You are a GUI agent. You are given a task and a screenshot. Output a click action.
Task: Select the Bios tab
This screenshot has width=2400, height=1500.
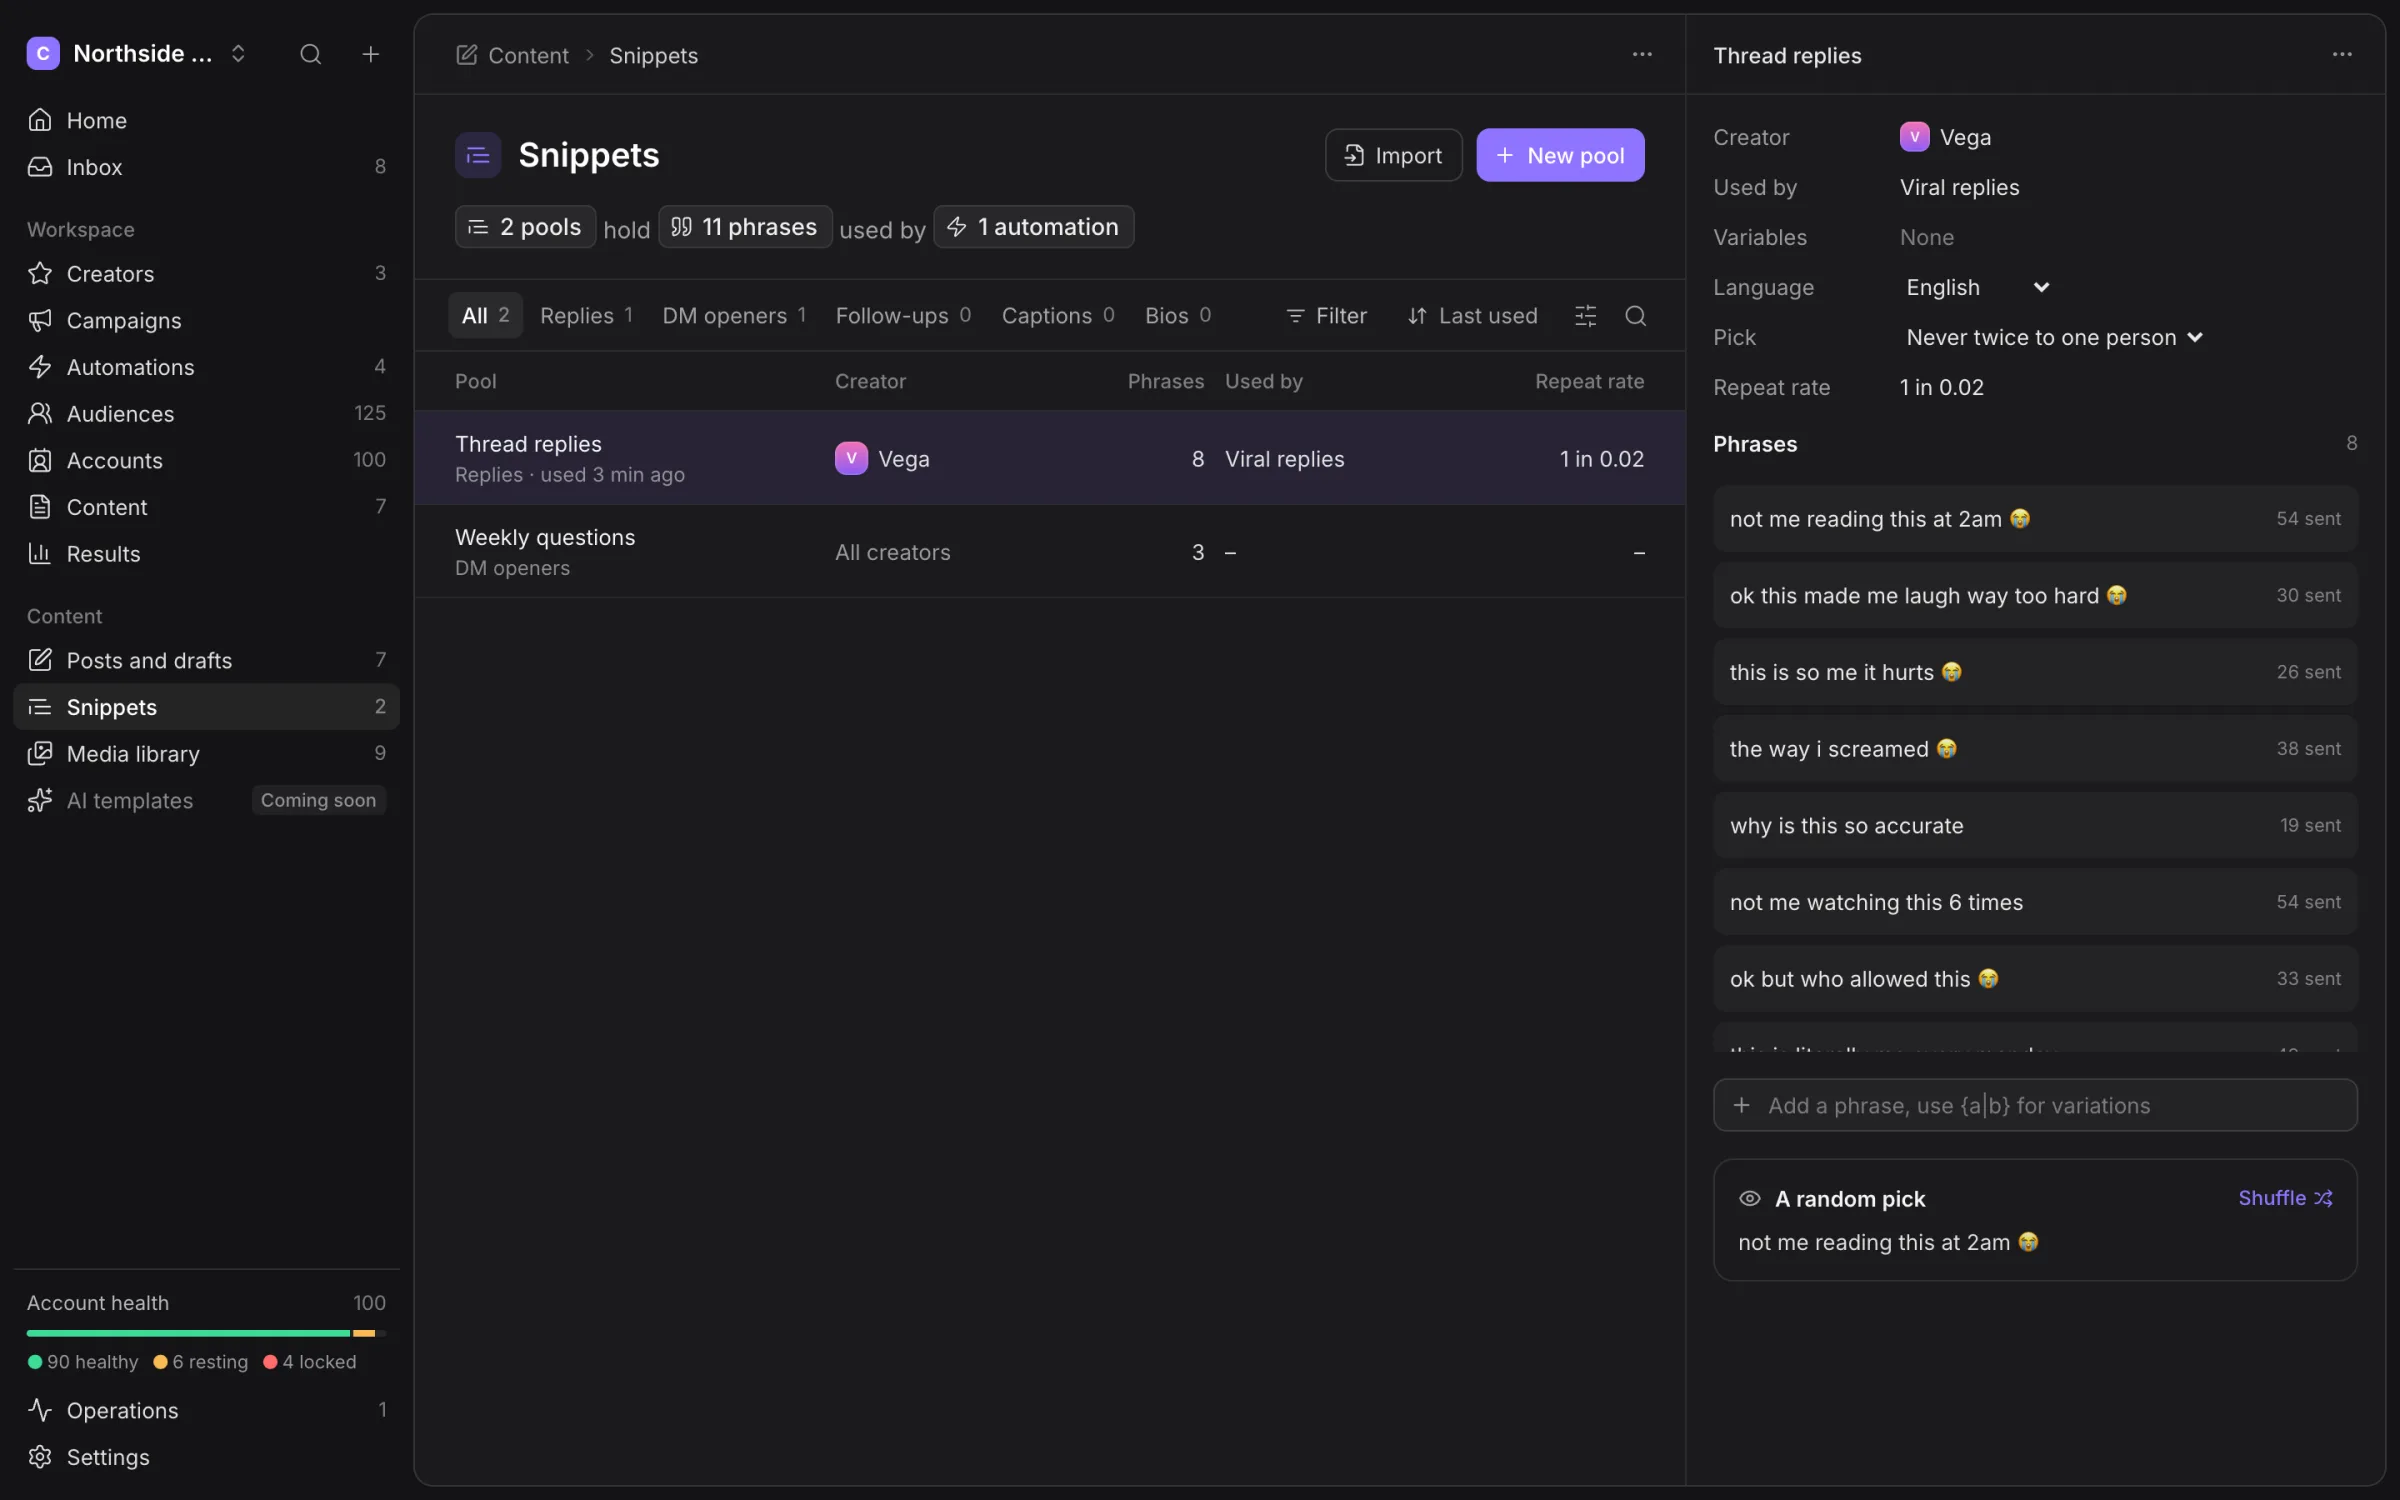[1178, 316]
